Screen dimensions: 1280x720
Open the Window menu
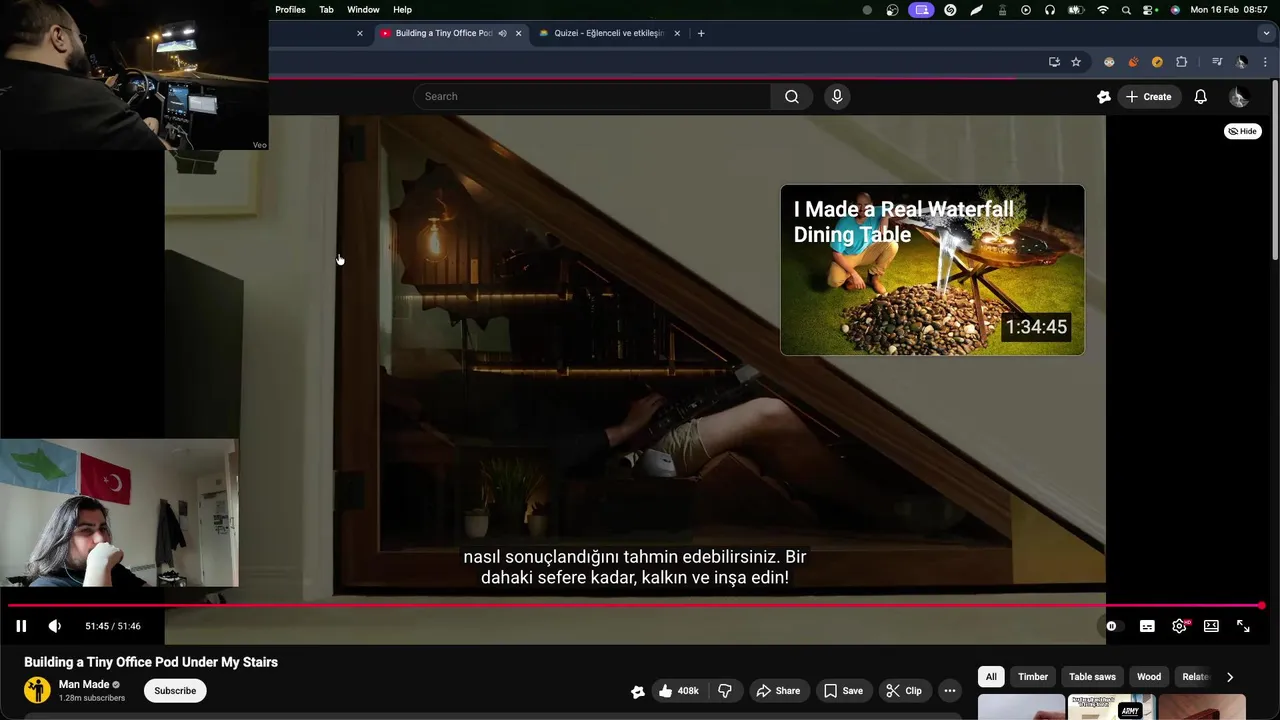[363, 10]
